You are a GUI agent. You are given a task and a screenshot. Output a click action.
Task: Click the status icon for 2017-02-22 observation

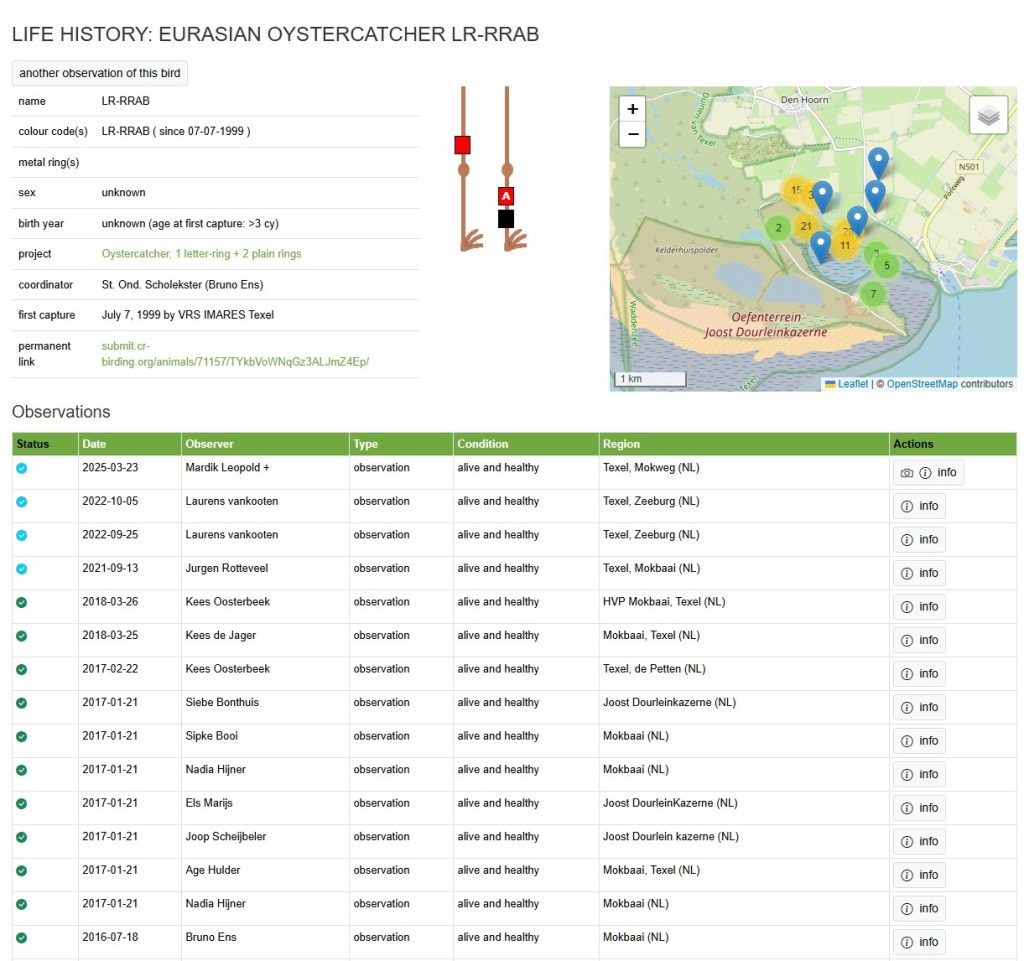22,669
